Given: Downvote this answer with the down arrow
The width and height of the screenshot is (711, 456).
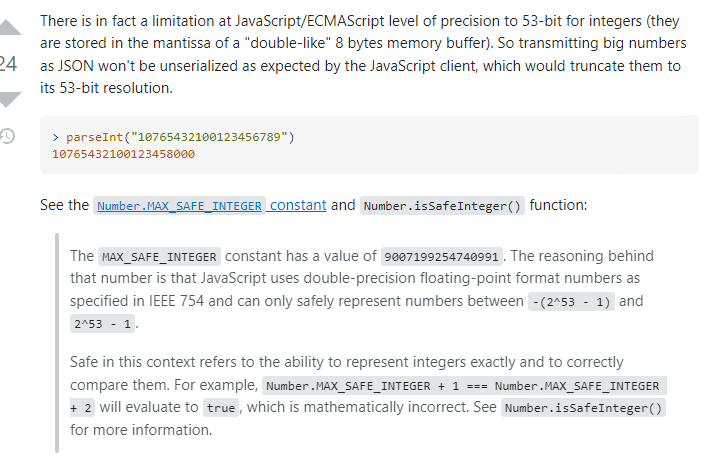Looking at the screenshot, I should (x=8, y=98).
